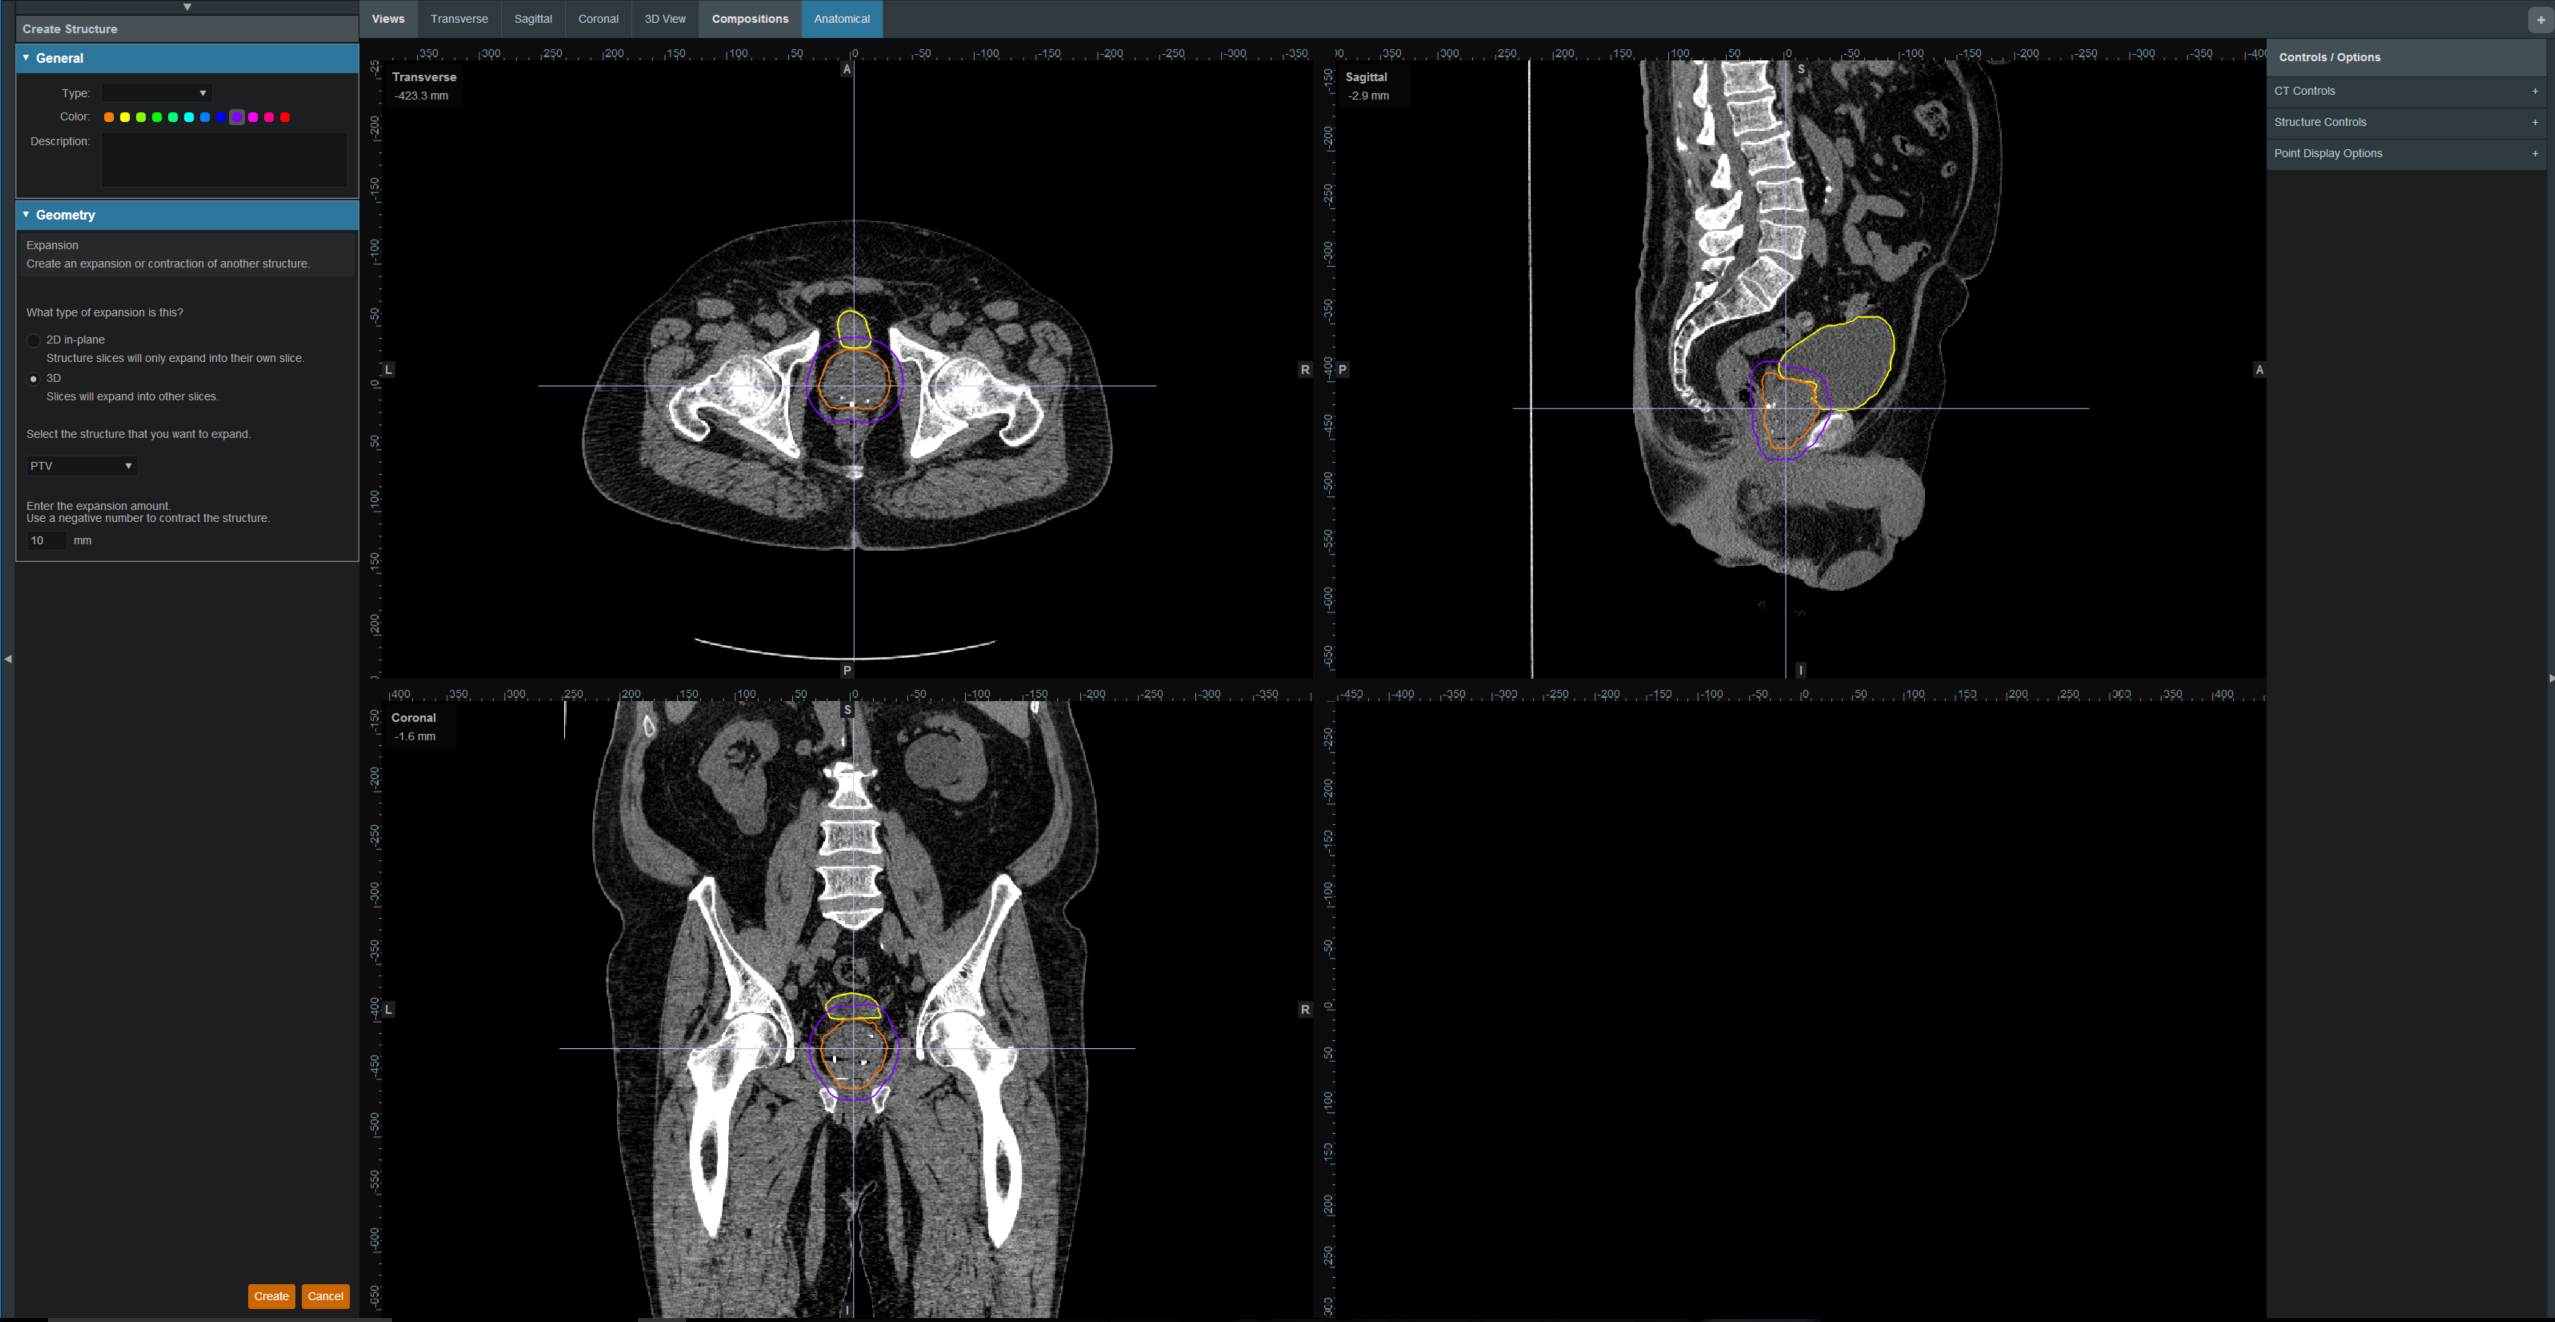Collapse the left panel using edge arrow
The width and height of the screenshot is (2555, 1322).
tap(8, 659)
